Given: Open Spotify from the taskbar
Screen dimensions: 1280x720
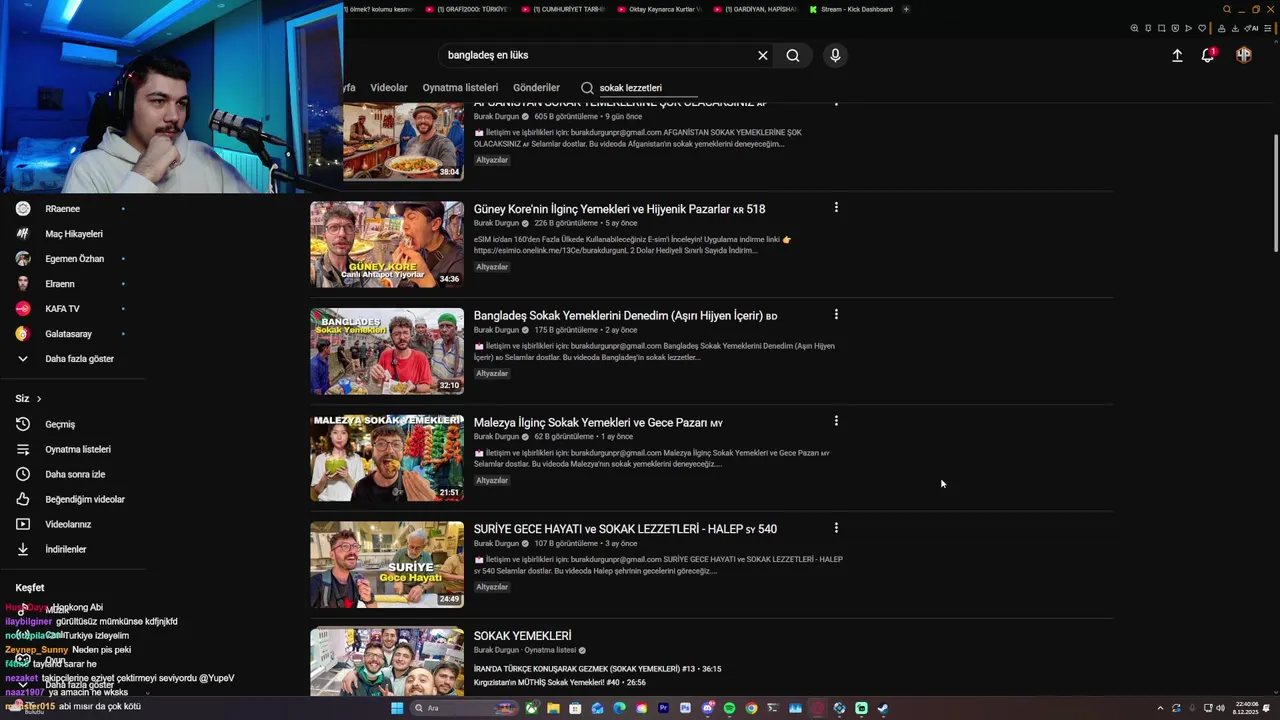Looking at the screenshot, I should [729, 708].
